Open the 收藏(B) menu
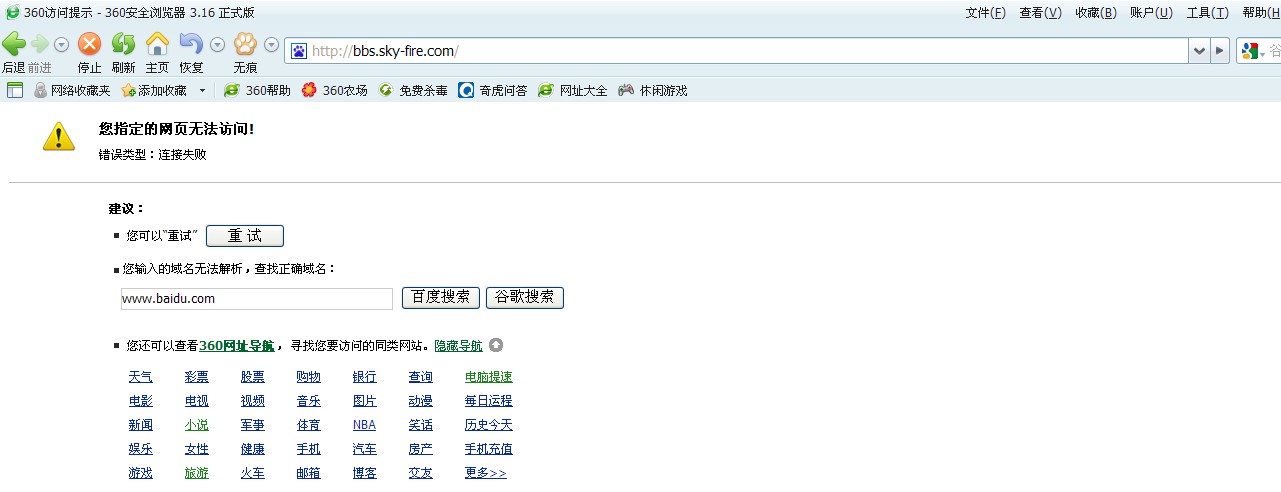The height and width of the screenshot is (492, 1281). coord(1096,12)
